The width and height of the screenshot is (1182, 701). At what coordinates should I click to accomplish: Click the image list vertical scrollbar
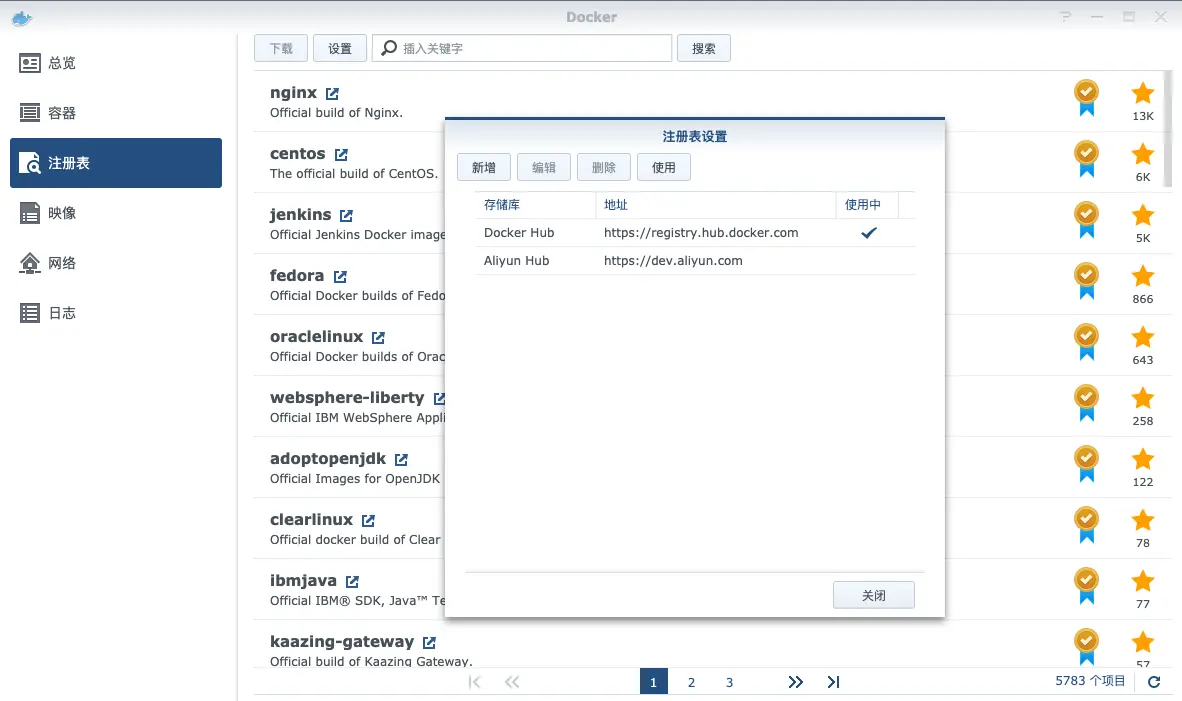pos(1168,129)
